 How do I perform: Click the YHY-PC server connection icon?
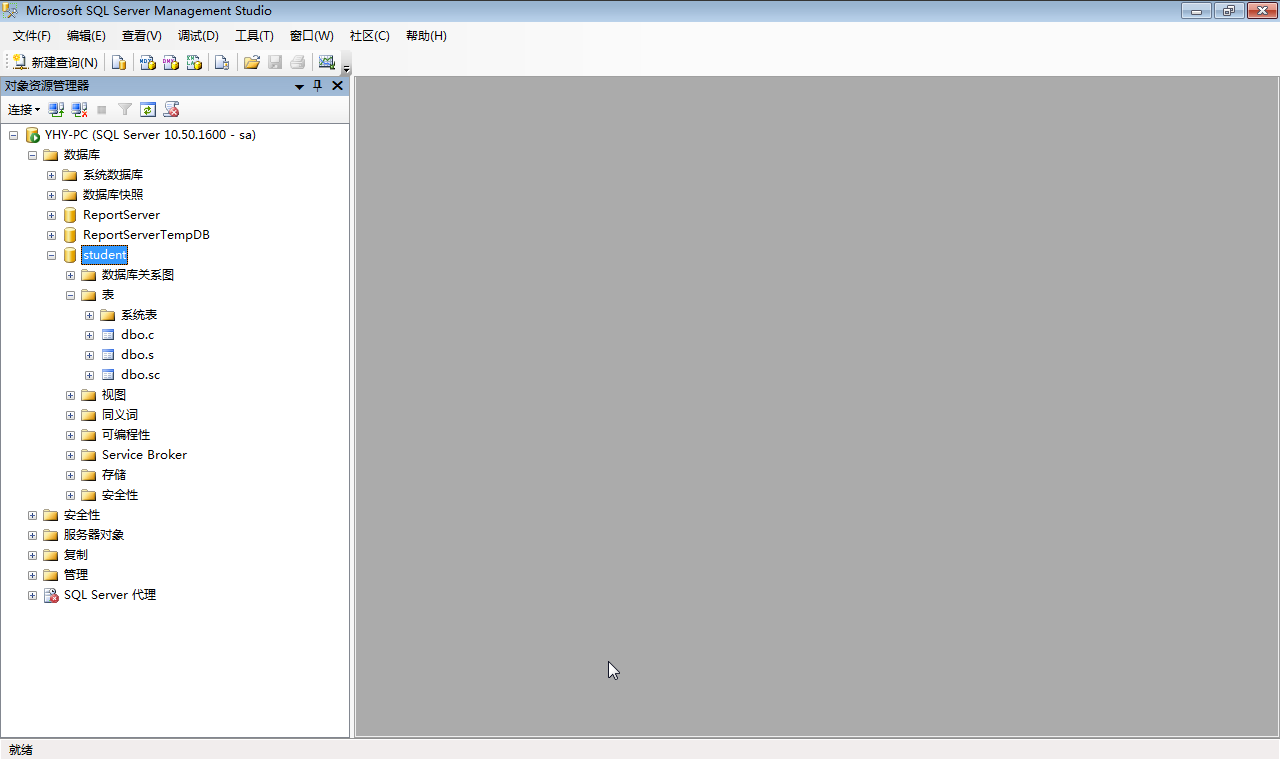32,135
